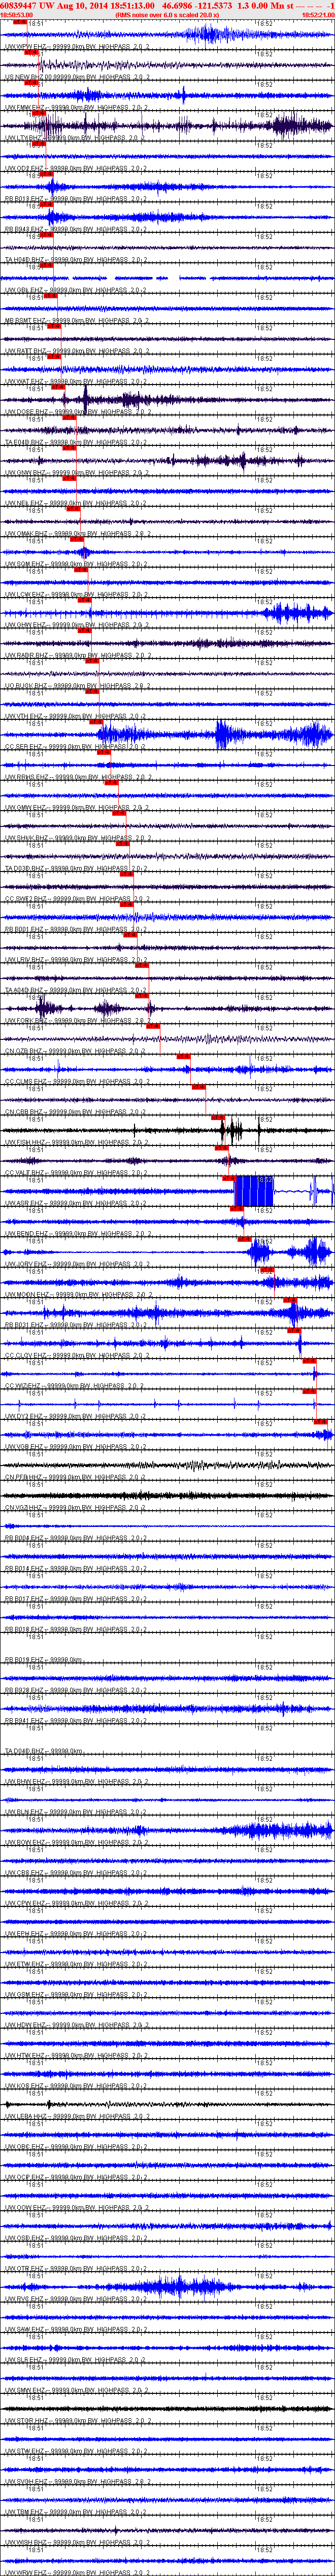This screenshot has height=2576, width=335.
Task: Select the "PB B001 EHZ" station label
Action: coord(25,929)
